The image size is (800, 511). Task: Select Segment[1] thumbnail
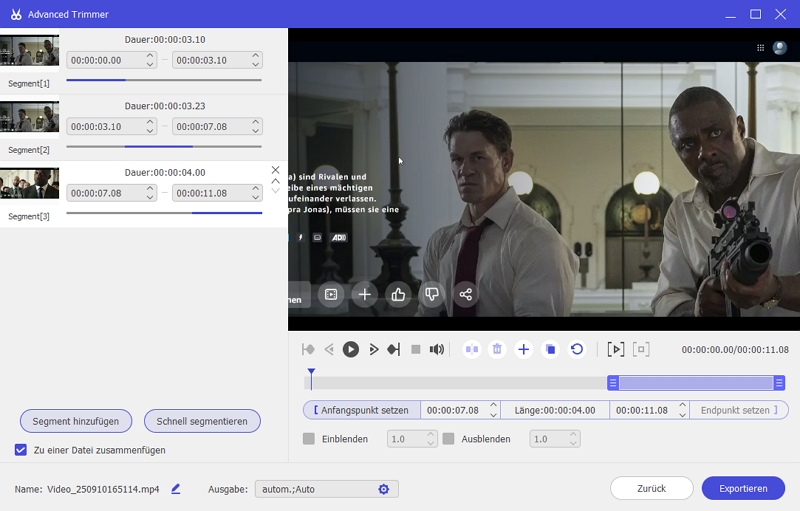[30, 50]
